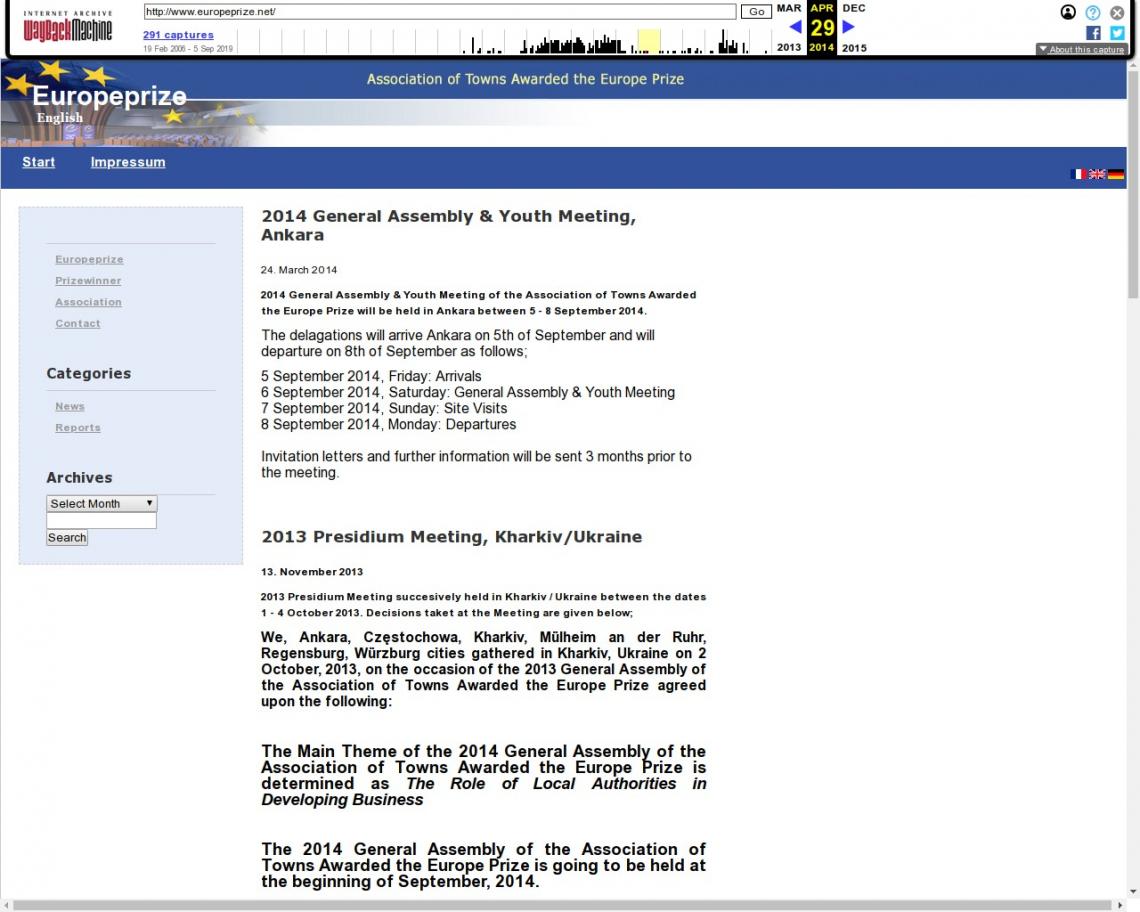Go to previous capture with left arrow
The width and height of the screenshot is (1140, 912).
(x=795, y=27)
